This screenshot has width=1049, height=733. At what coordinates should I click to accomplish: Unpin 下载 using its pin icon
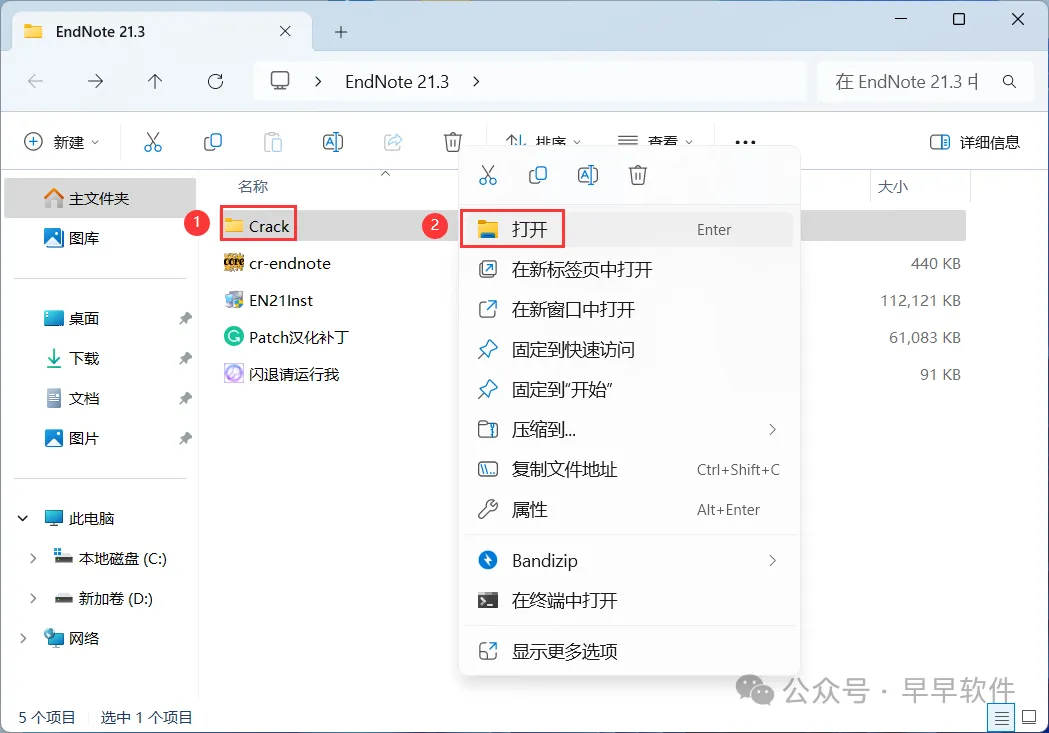185,358
